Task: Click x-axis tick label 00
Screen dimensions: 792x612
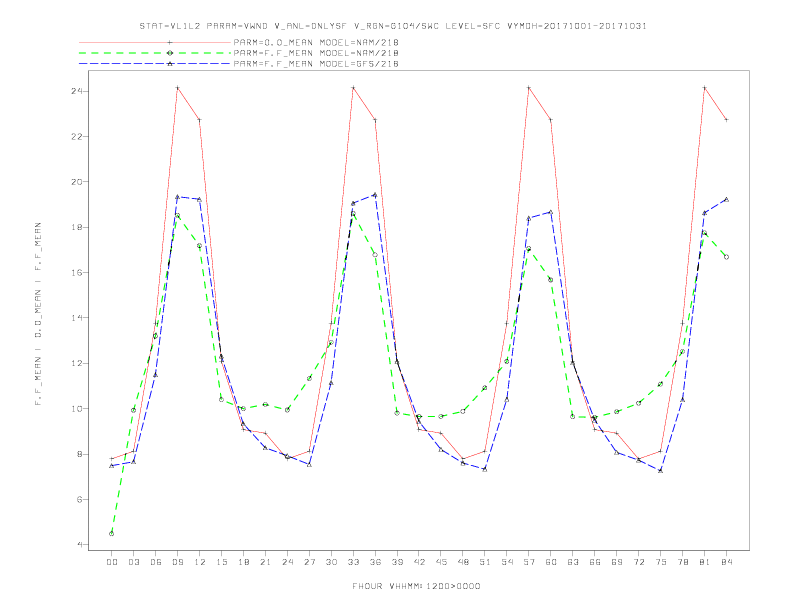Action: [x=112, y=562]
